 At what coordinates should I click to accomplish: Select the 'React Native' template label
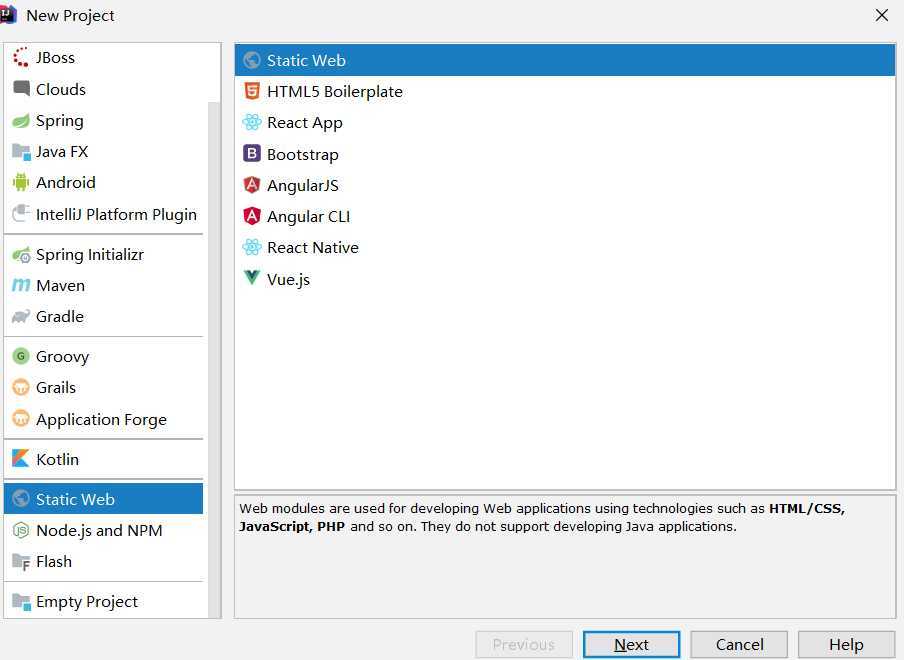point(313,247)
